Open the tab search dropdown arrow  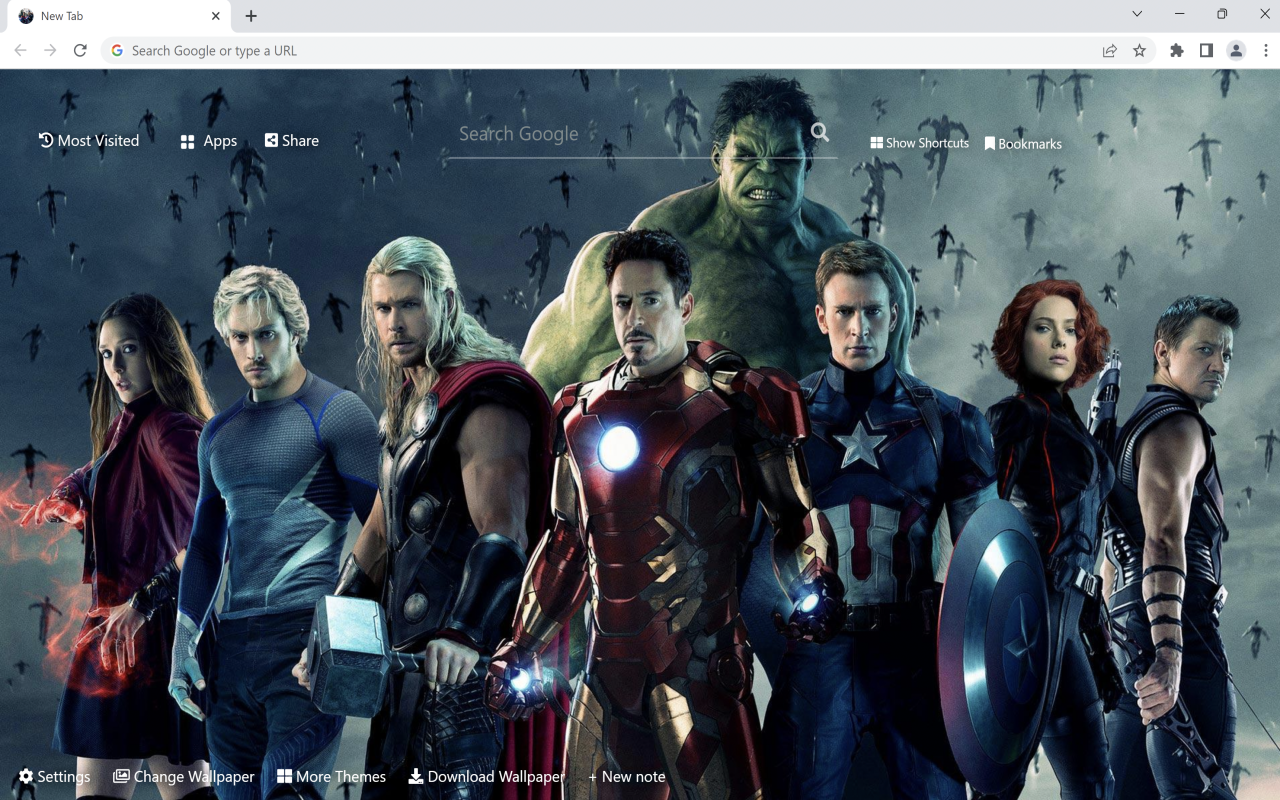(x=1137, y=14)
